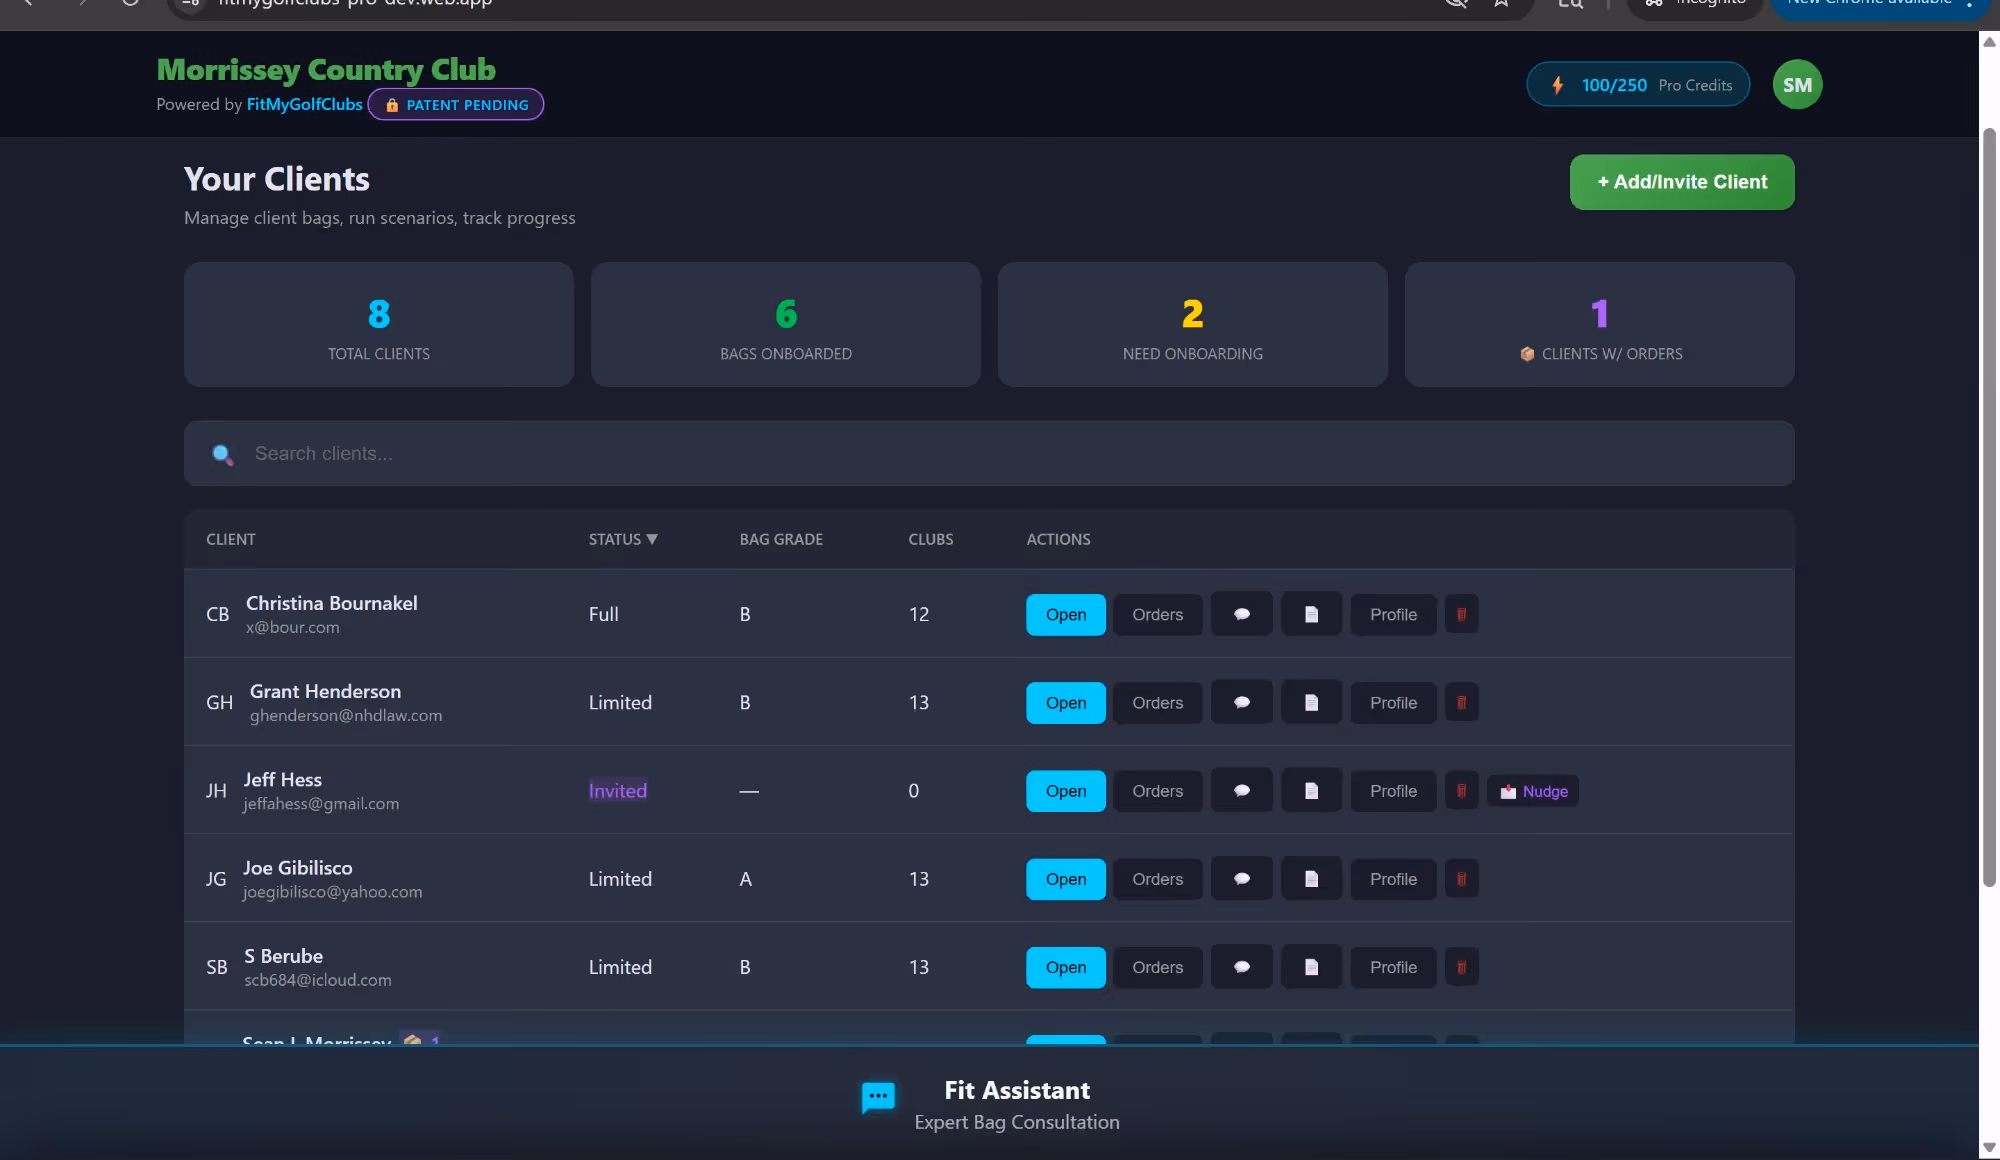Click the lightning Pro Credits badge
Viewport: 2000px width, 1160px height.
click(1637, 84)
